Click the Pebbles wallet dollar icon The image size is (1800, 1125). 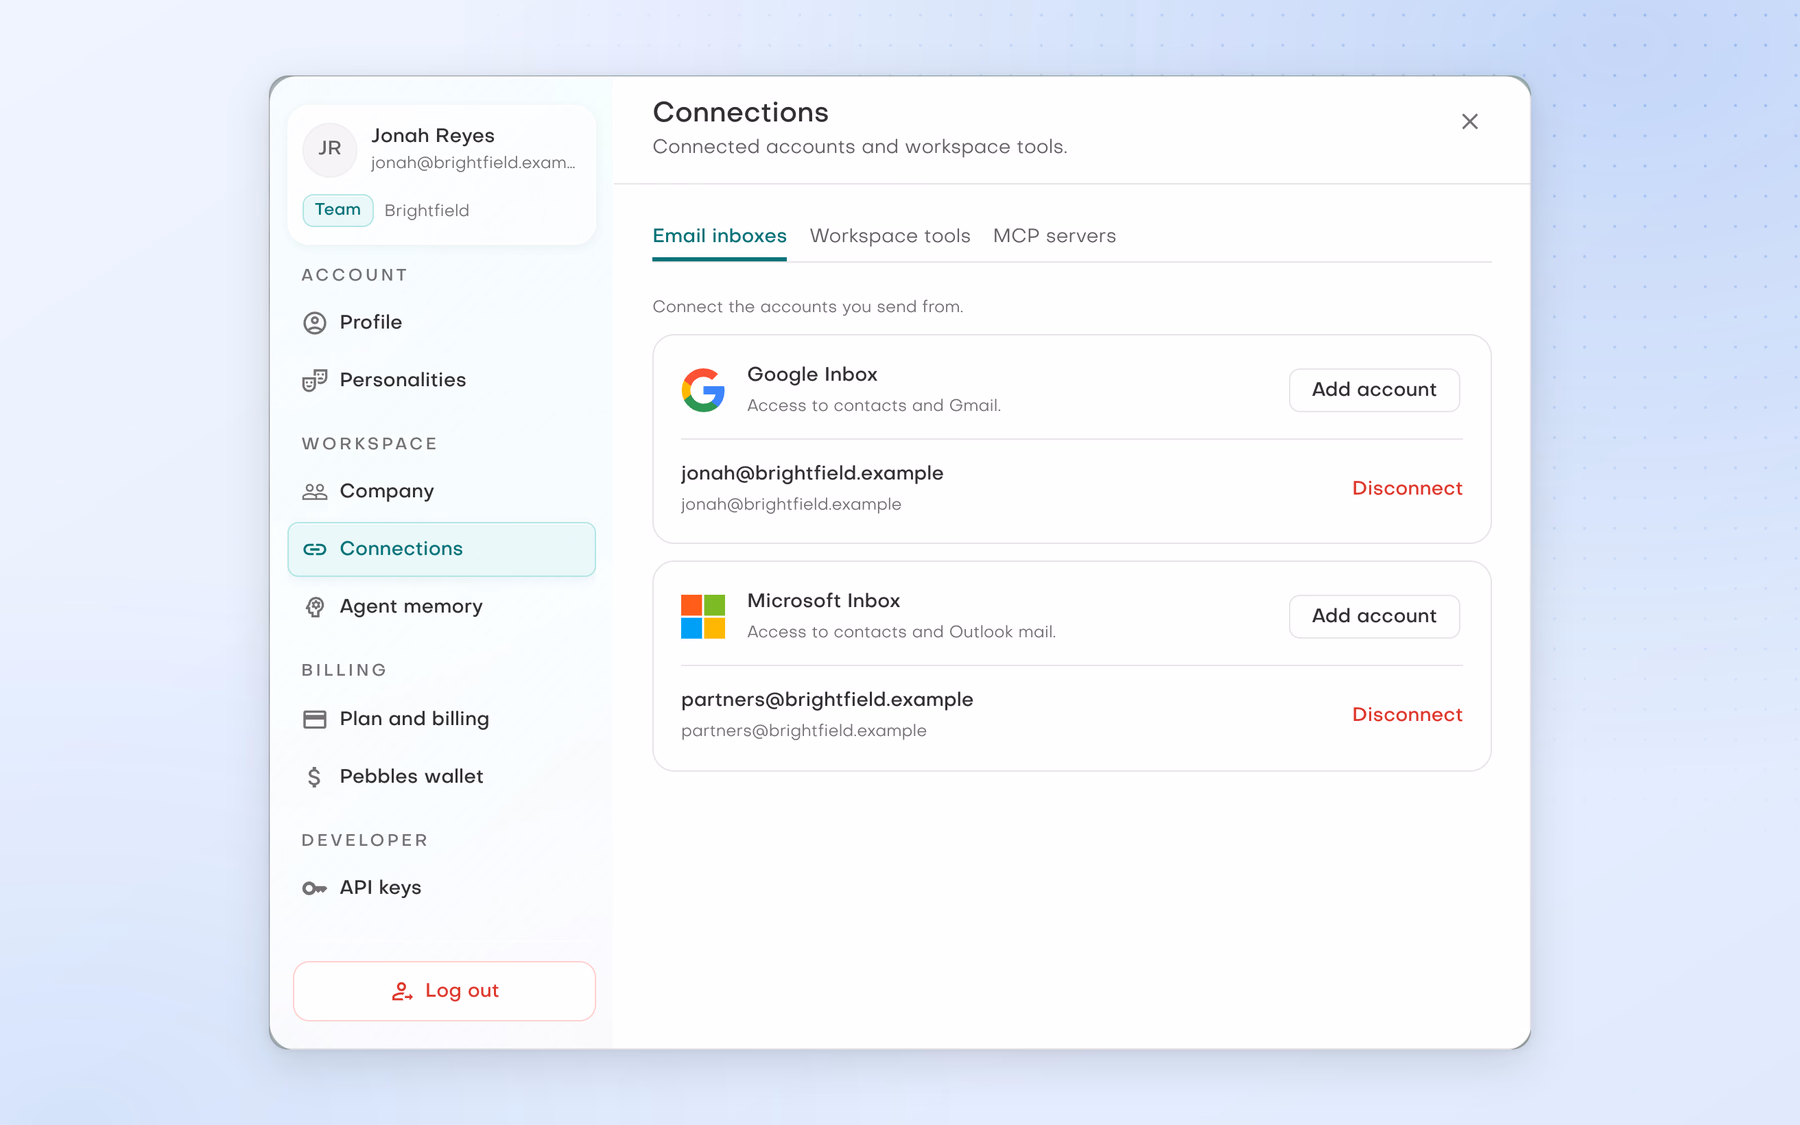[315, 777]
